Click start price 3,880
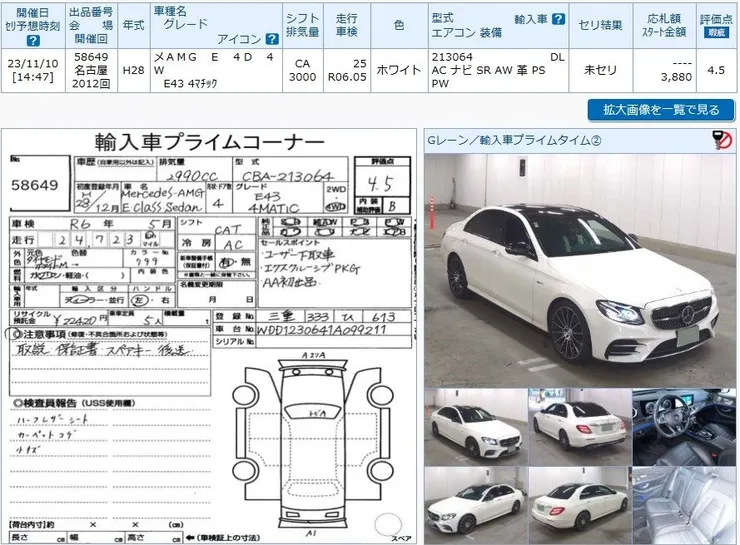740x545 pixels. pos(676,77)
